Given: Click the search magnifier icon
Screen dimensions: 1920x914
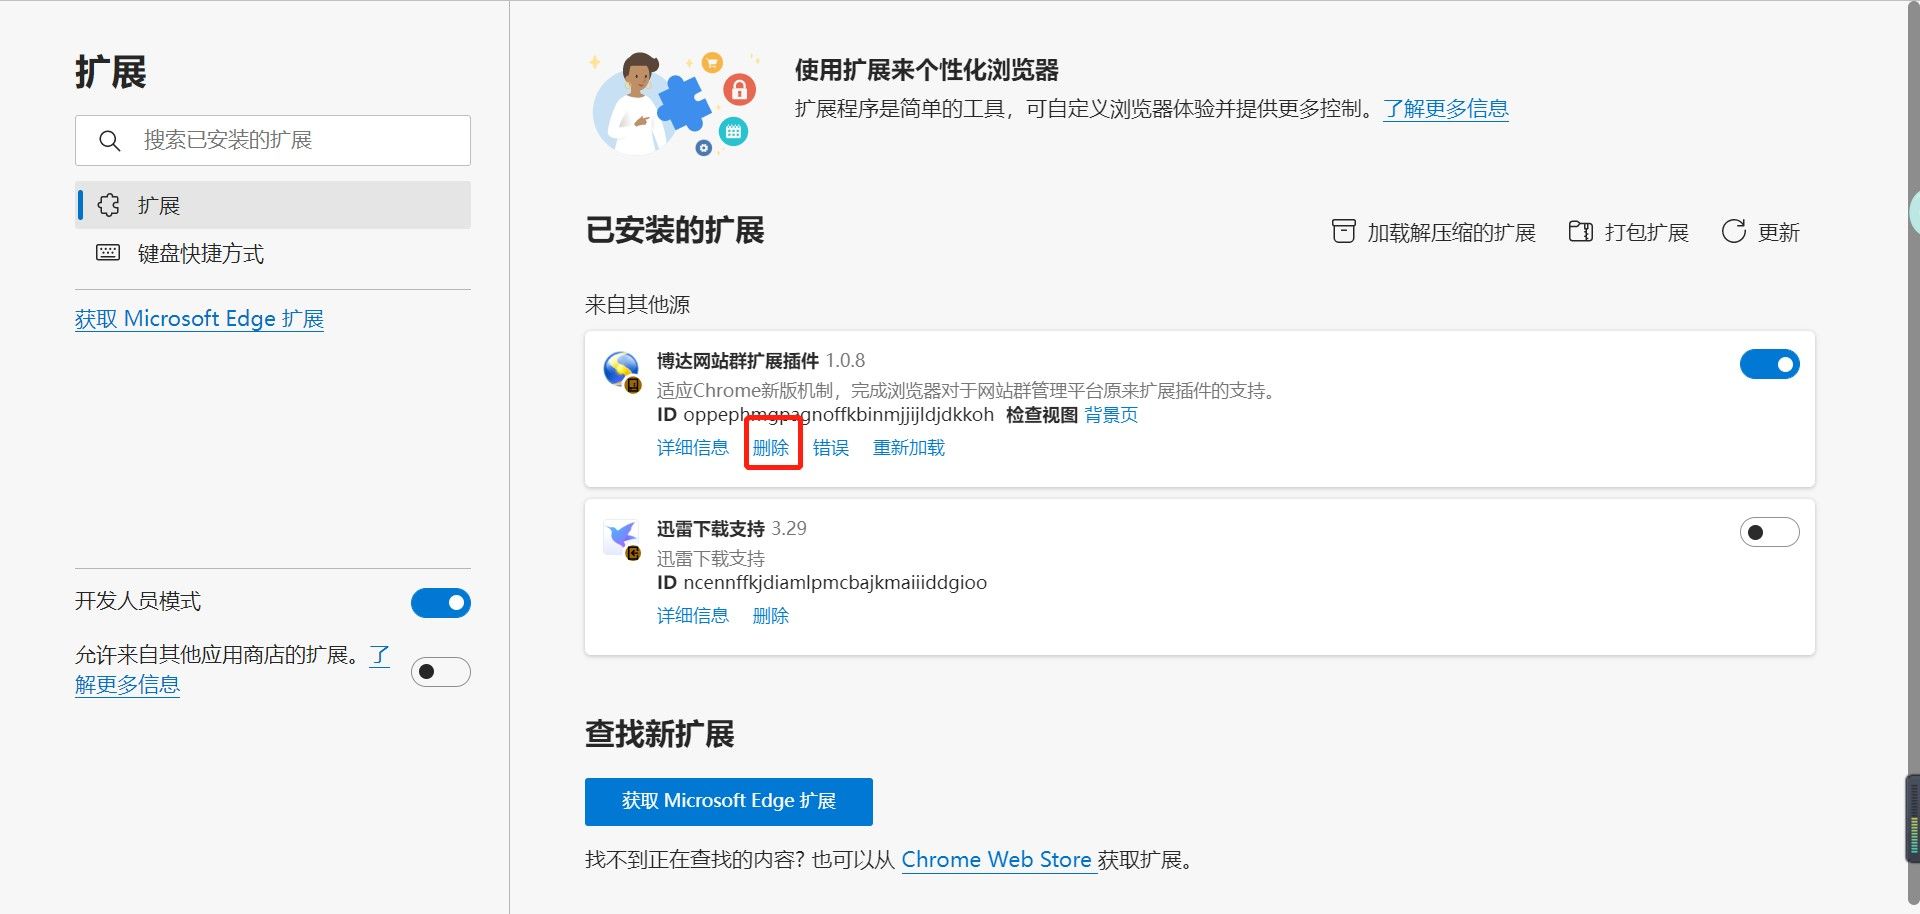Looking at the screenshot, I should (x=110, y=141).
